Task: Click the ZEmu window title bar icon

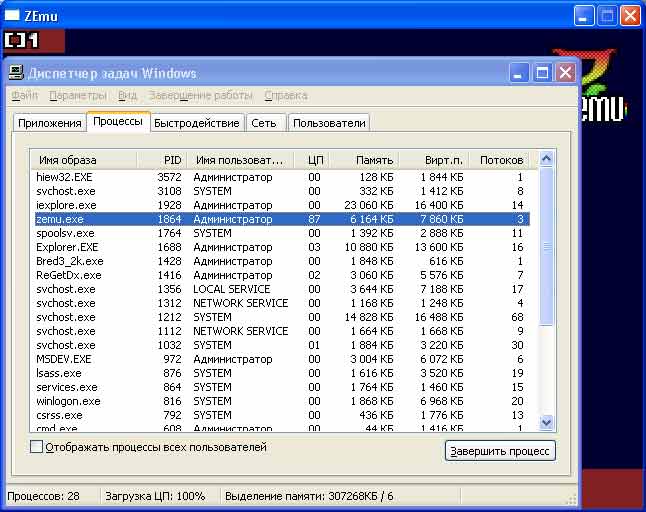Action: (13, 15)
